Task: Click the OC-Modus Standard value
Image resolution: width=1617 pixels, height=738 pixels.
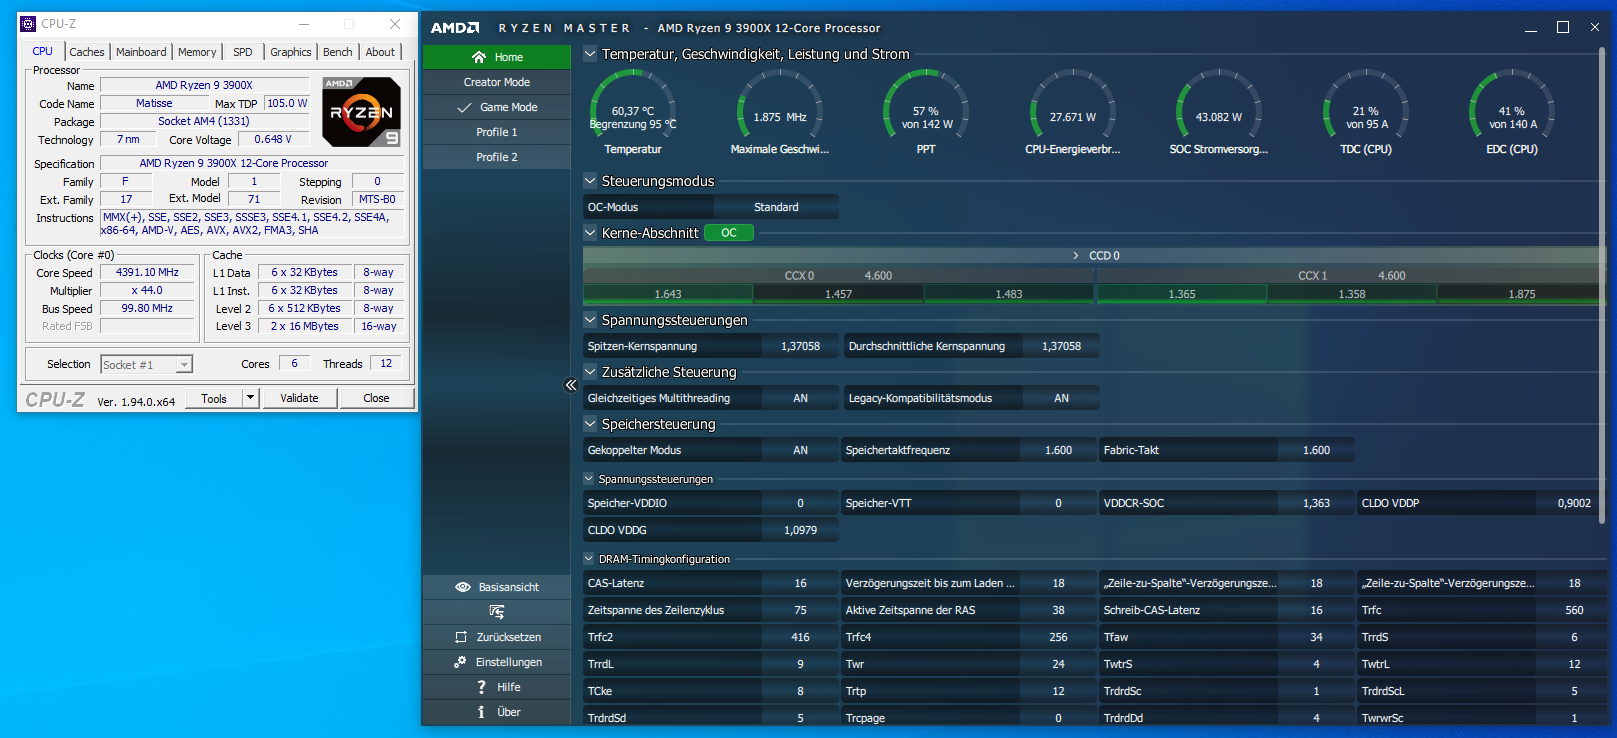Action: [x=776, y=207]
